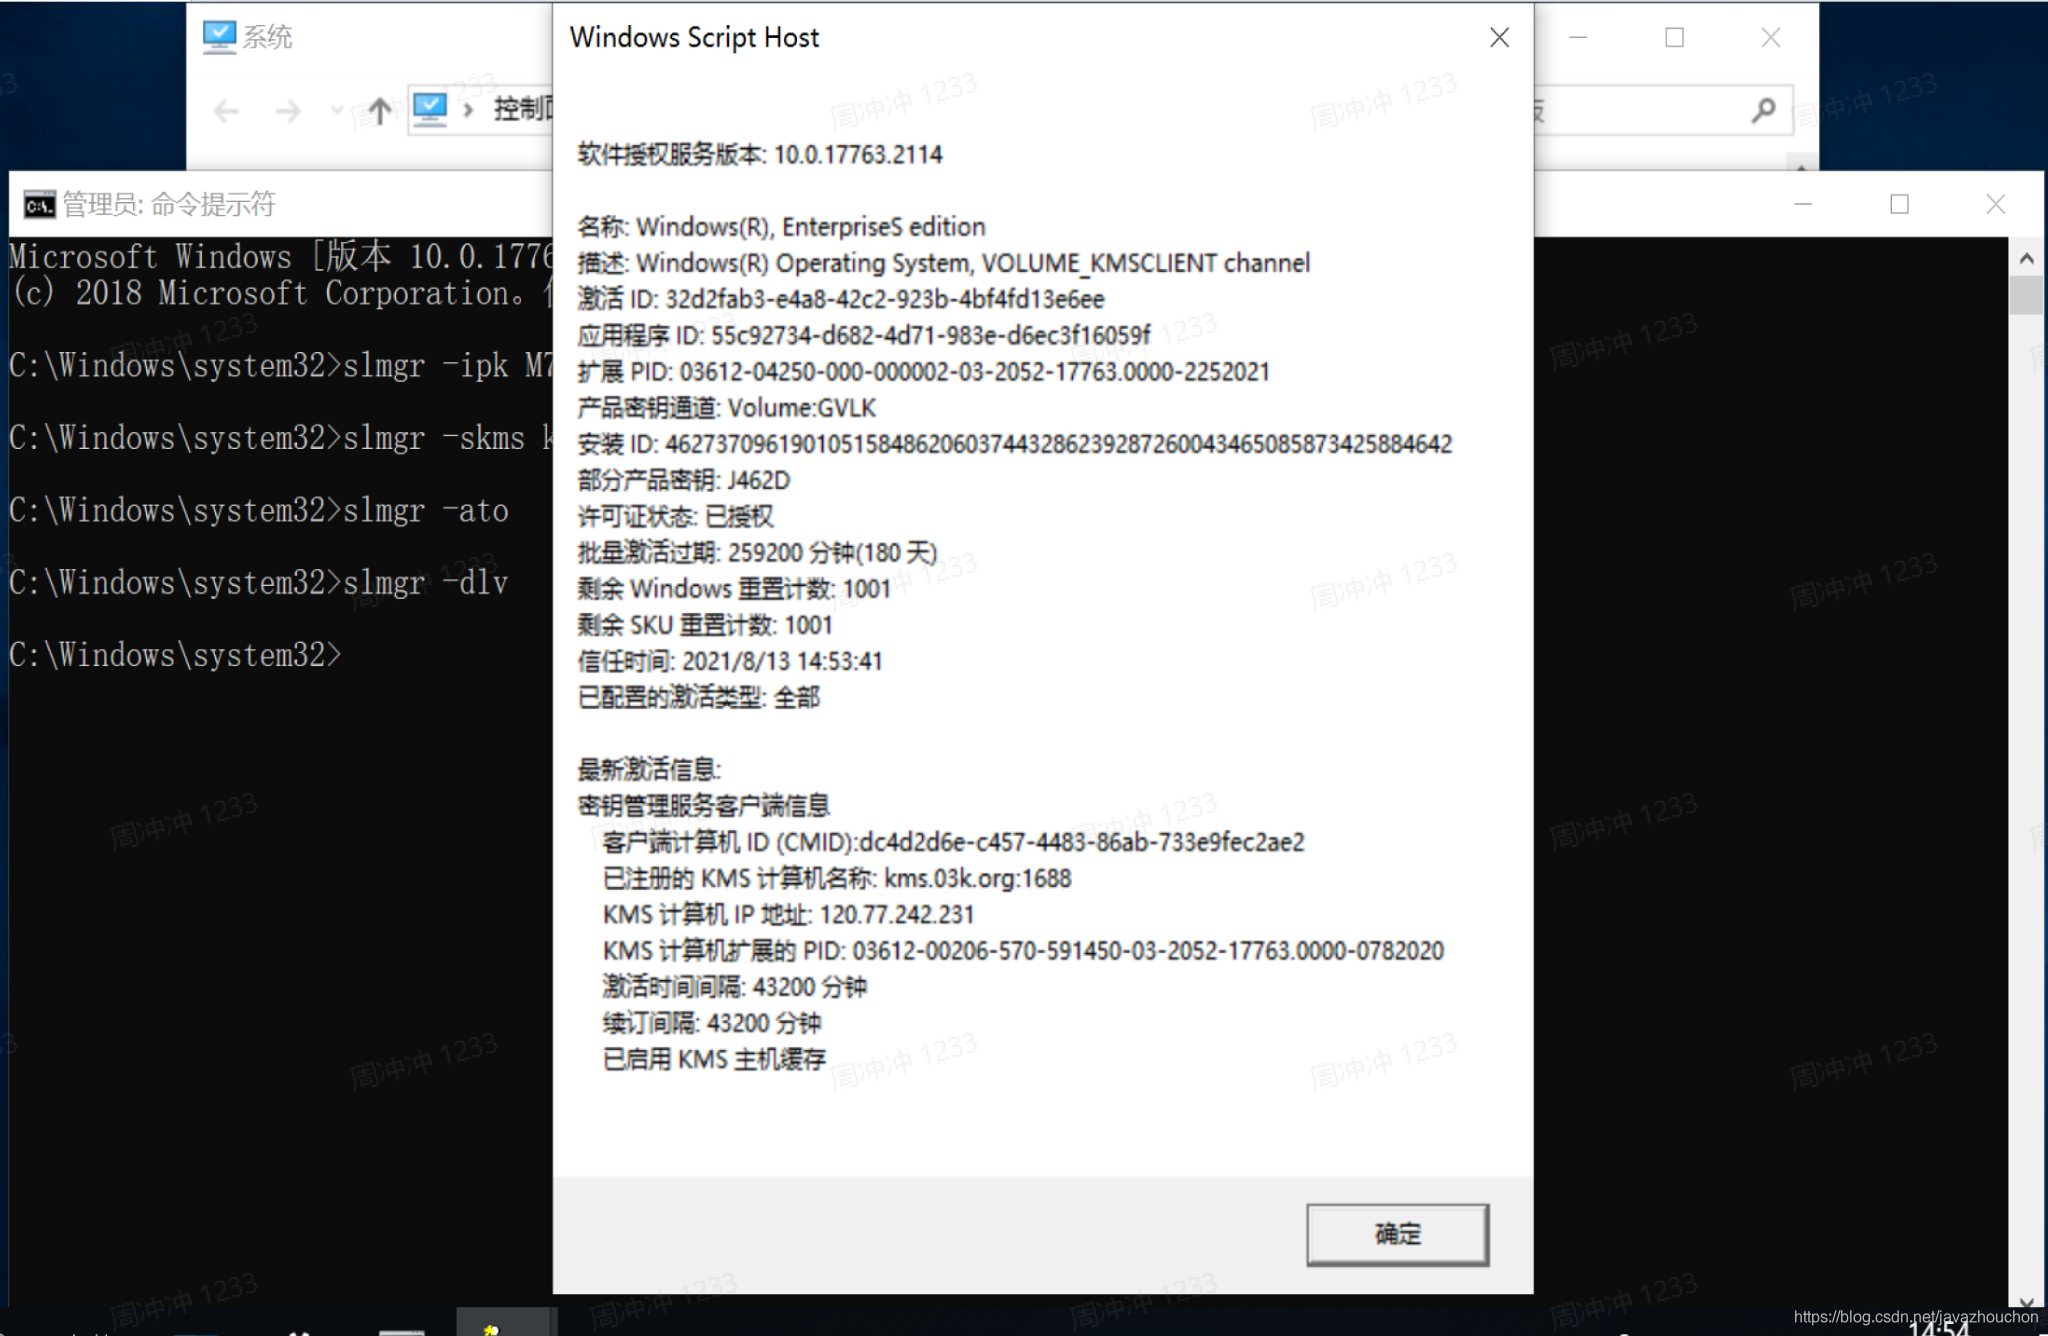The height and width of the screenshot is (1336, 2048).
Task: Click the search magnifier in the 系统 window
Action: pos(1763,110)
